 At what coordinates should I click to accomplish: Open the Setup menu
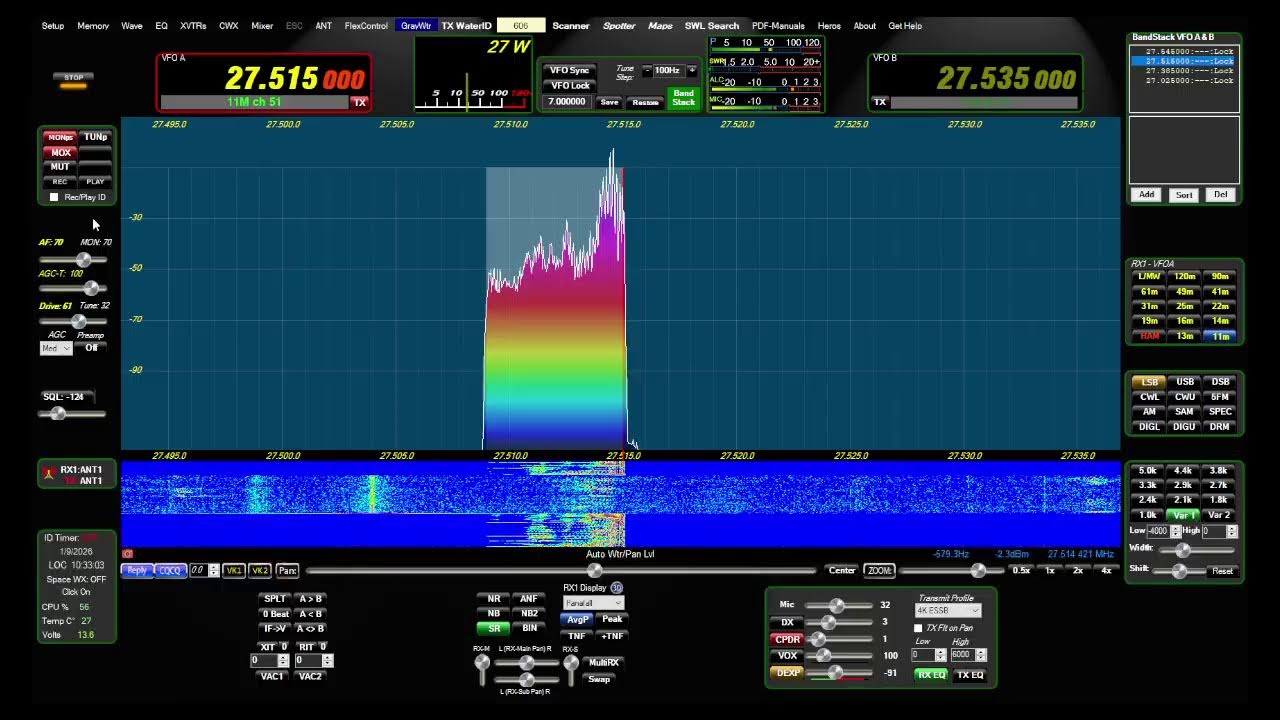[x=53, y=26]
